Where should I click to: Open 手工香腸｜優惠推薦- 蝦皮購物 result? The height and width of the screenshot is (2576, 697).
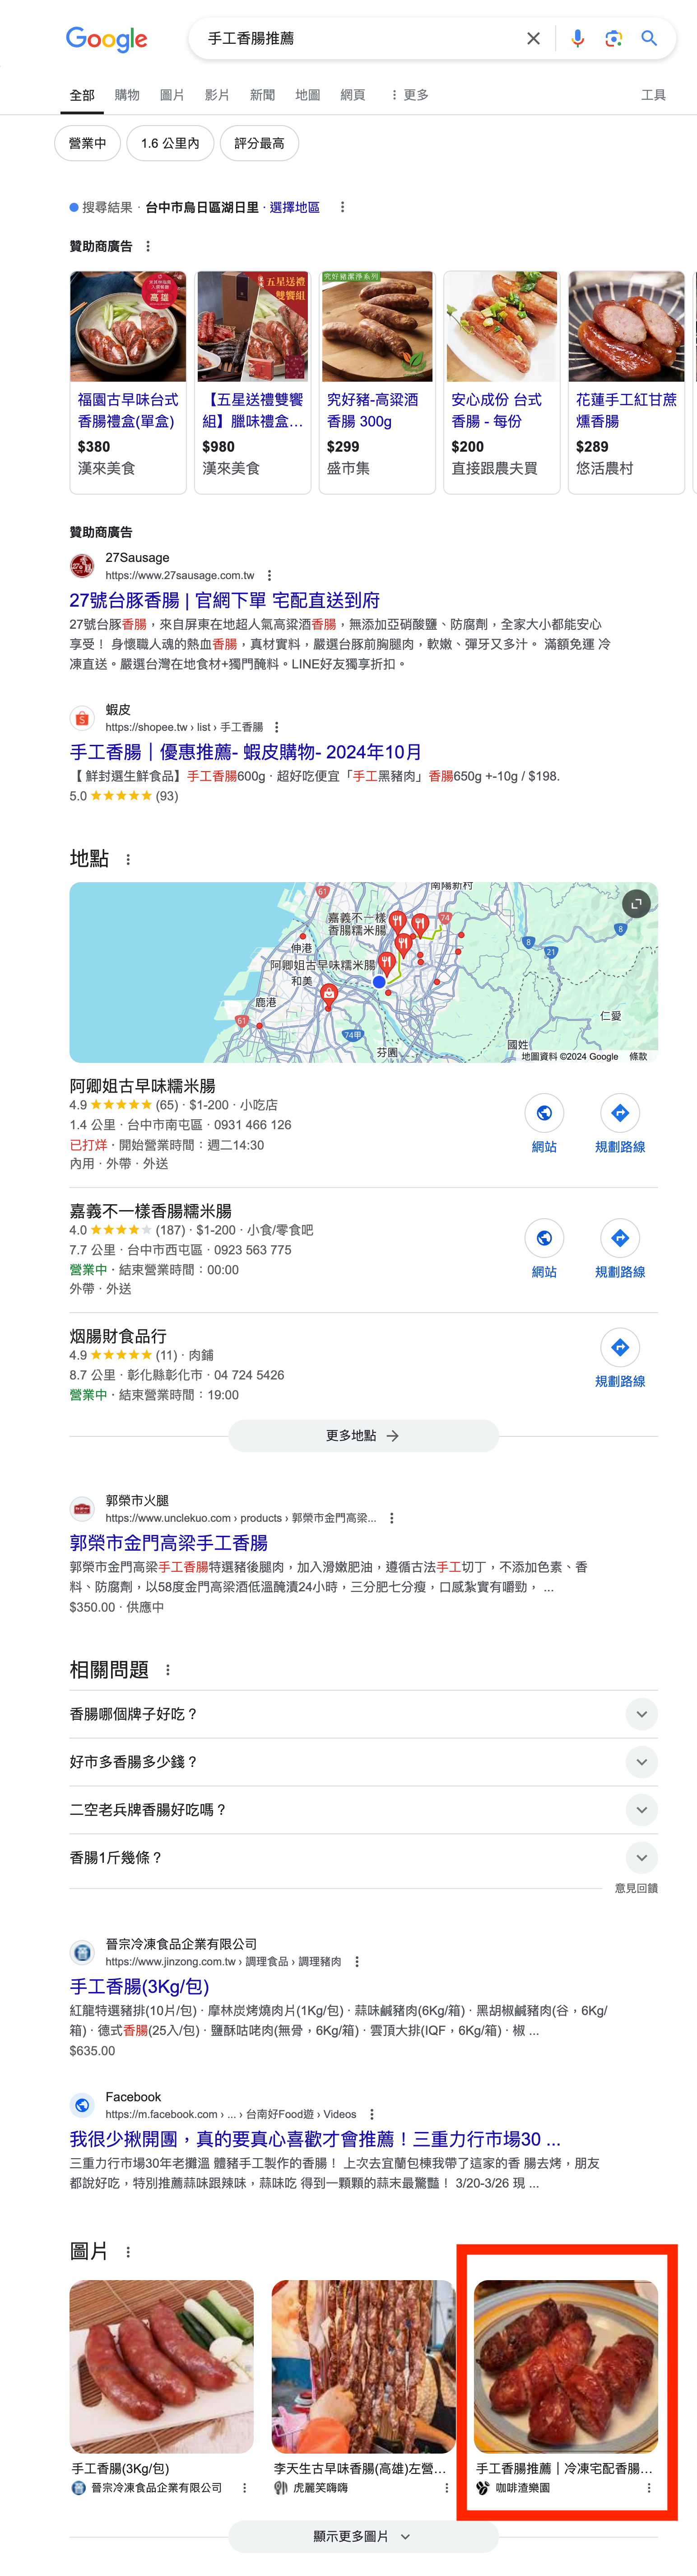(x=245, y=752)
